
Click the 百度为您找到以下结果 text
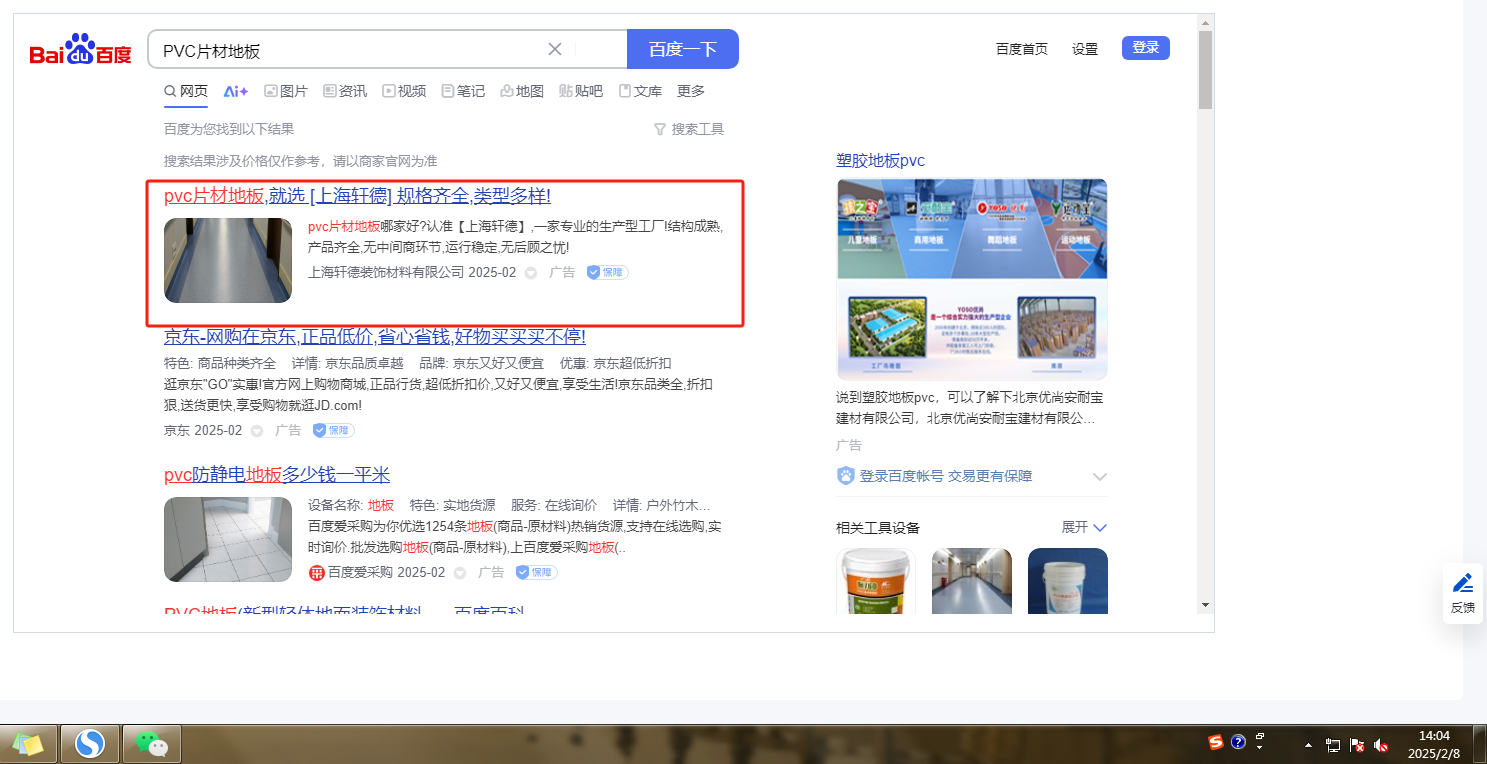[x=229, y=129]
